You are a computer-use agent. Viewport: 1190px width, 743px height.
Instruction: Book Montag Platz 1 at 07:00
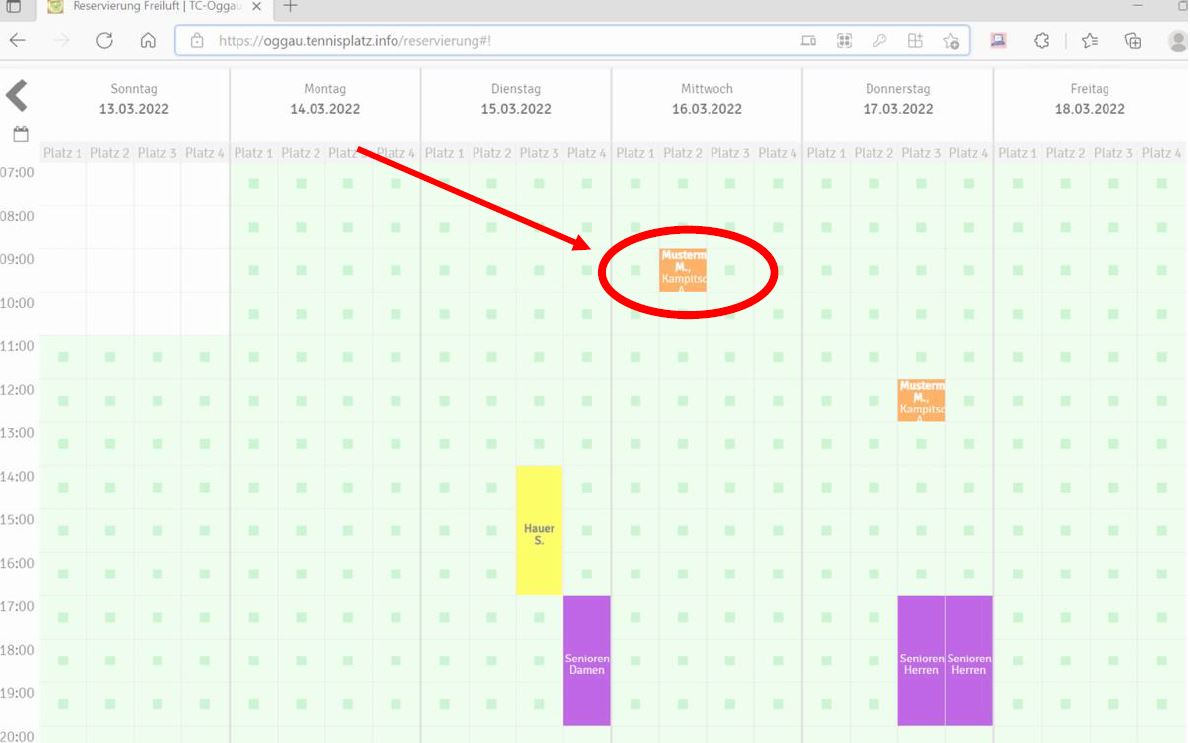point(254,184)
